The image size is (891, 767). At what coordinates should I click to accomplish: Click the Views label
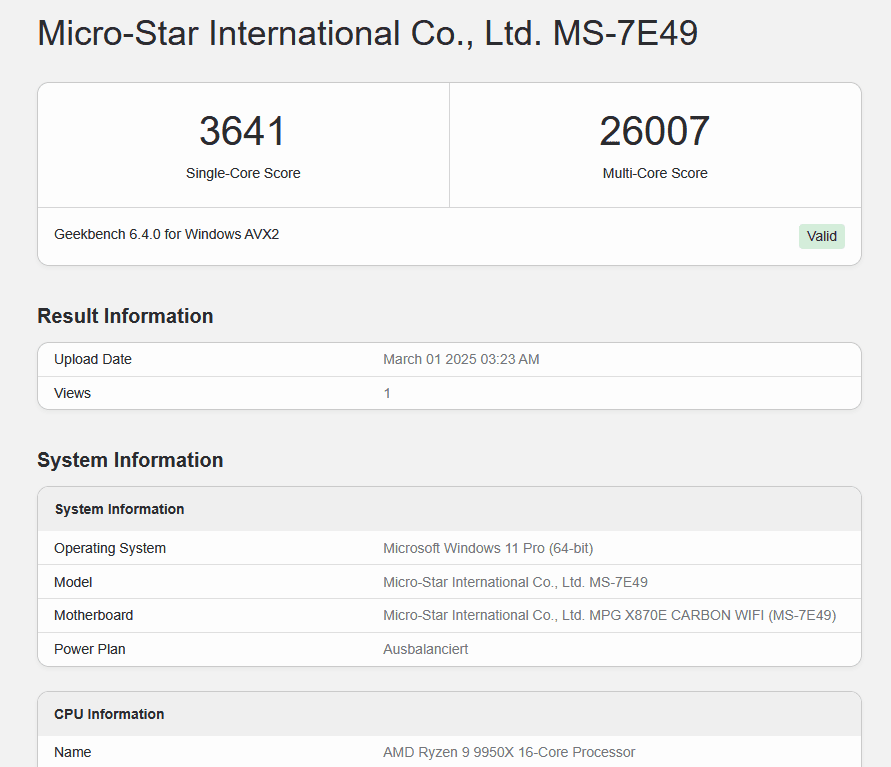point(72,393)
